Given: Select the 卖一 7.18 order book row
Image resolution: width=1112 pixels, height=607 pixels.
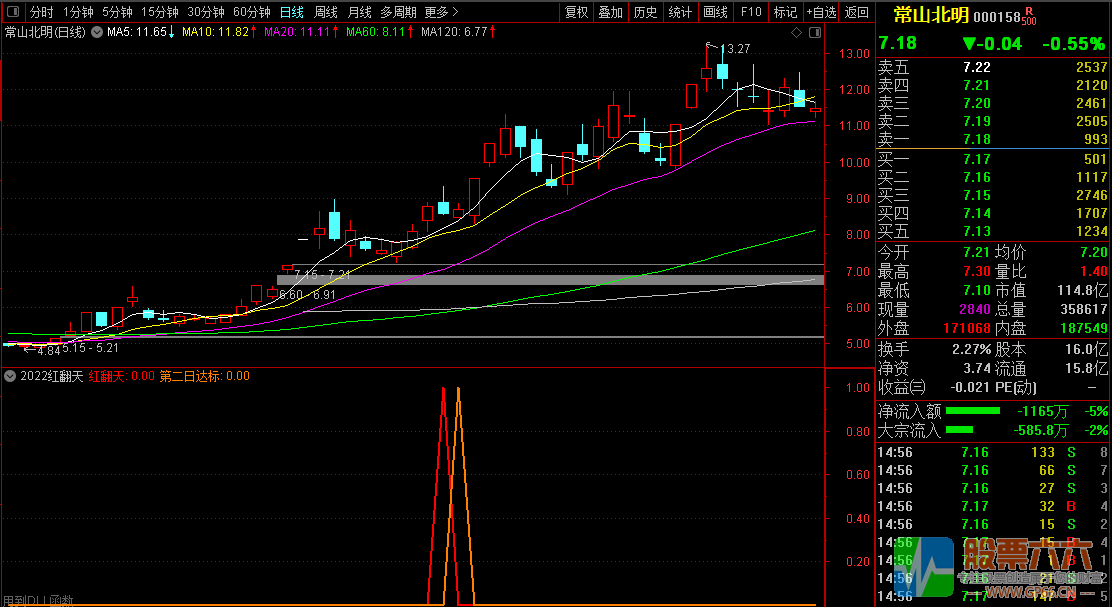Looking at the screenshot, I should pyautogui.click(x=992, y=139).
